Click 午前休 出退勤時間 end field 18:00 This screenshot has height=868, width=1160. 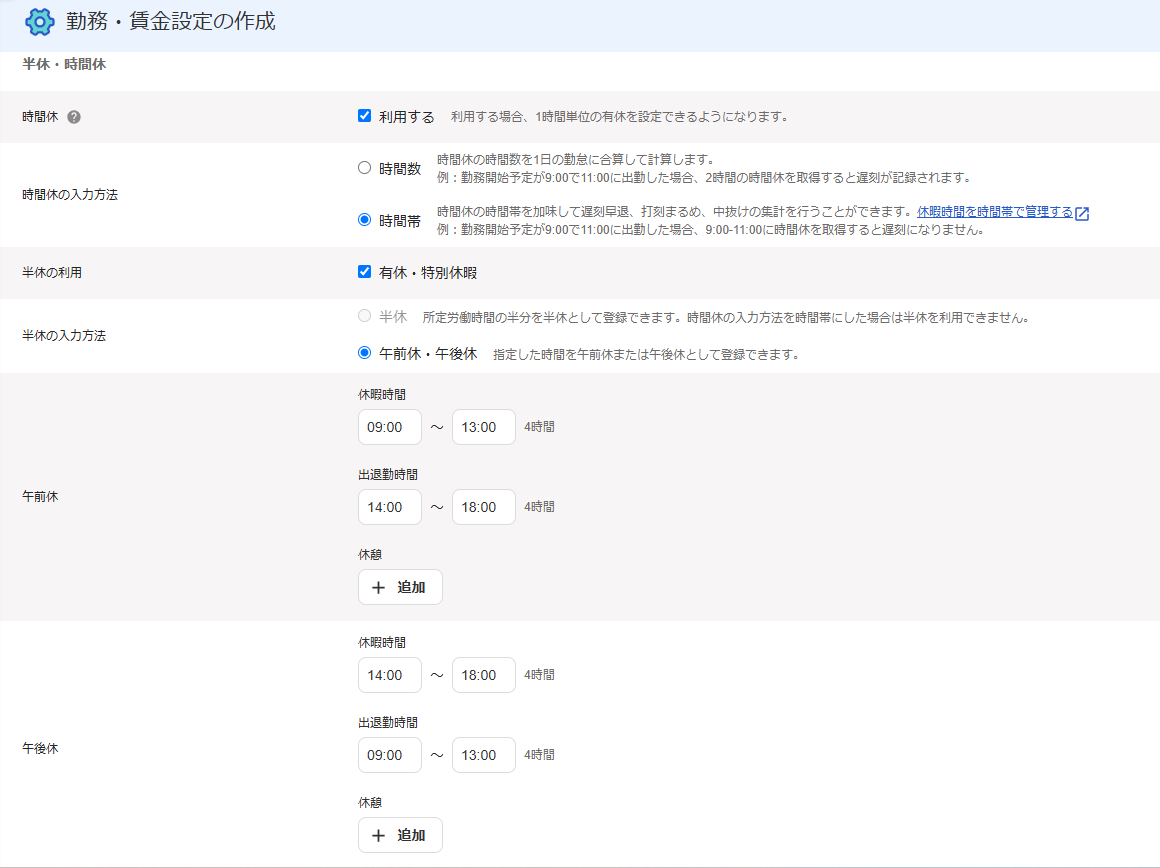click(x=484, y=507)
